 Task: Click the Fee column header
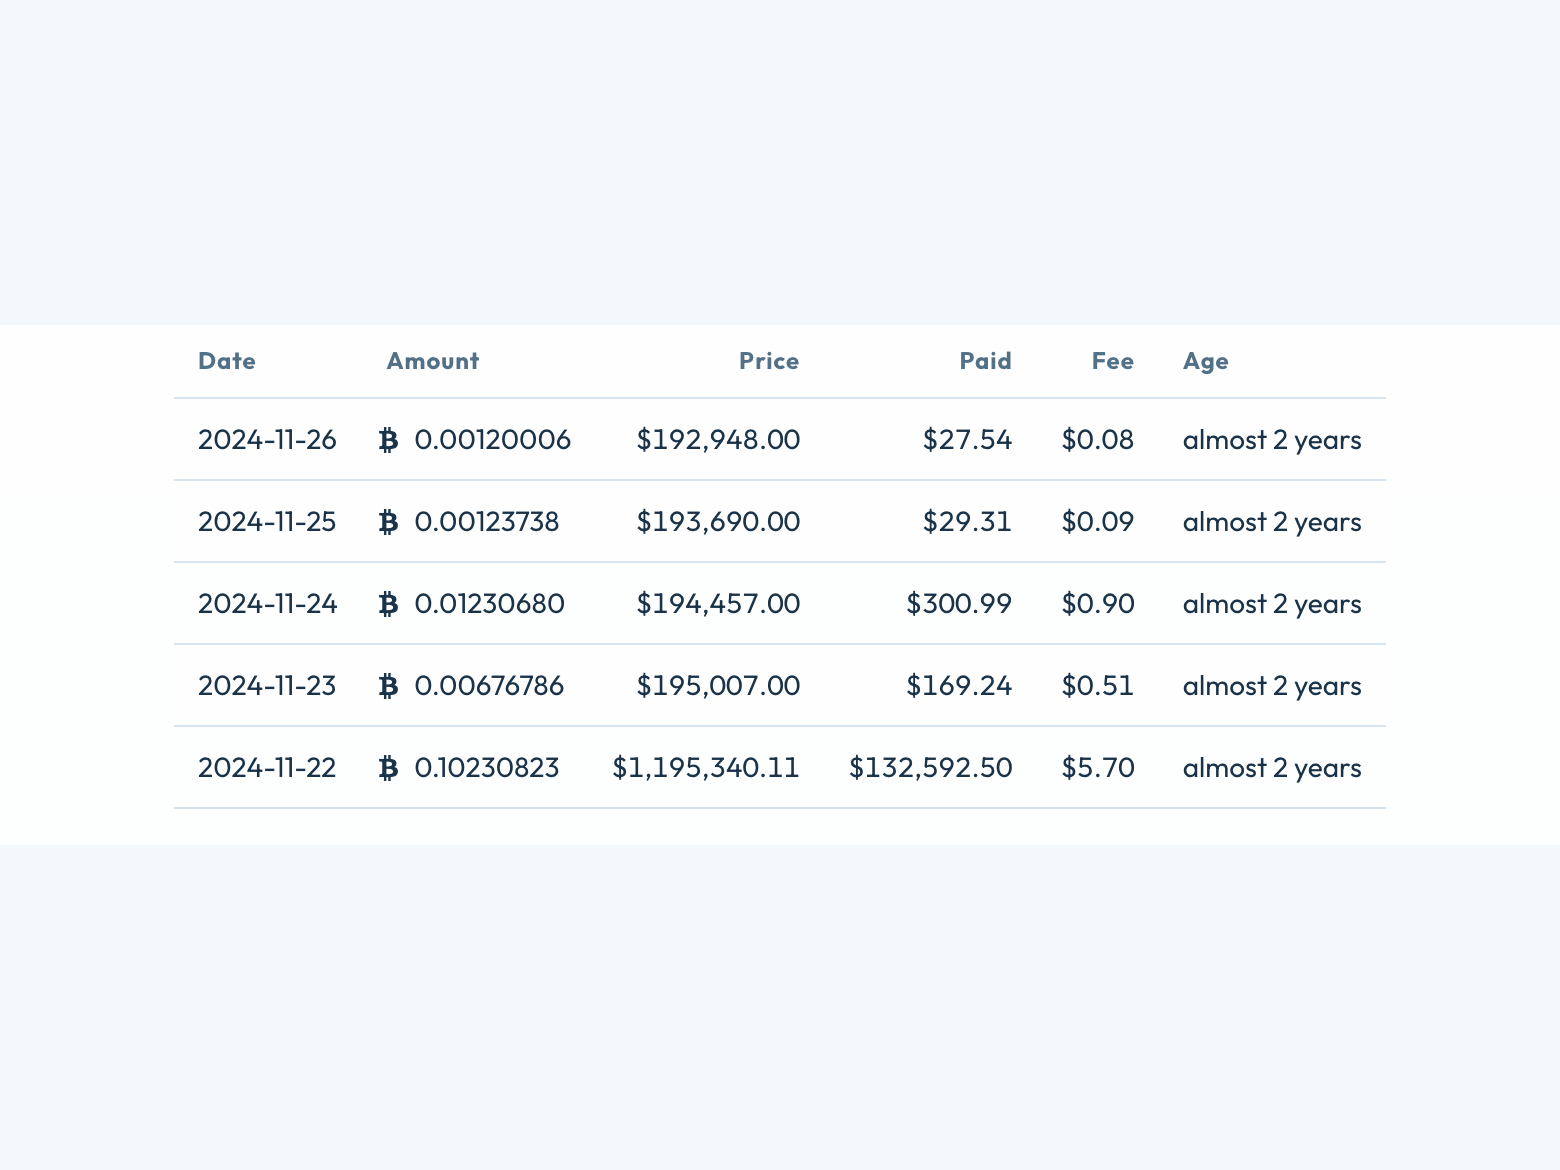click(1113, 361)
